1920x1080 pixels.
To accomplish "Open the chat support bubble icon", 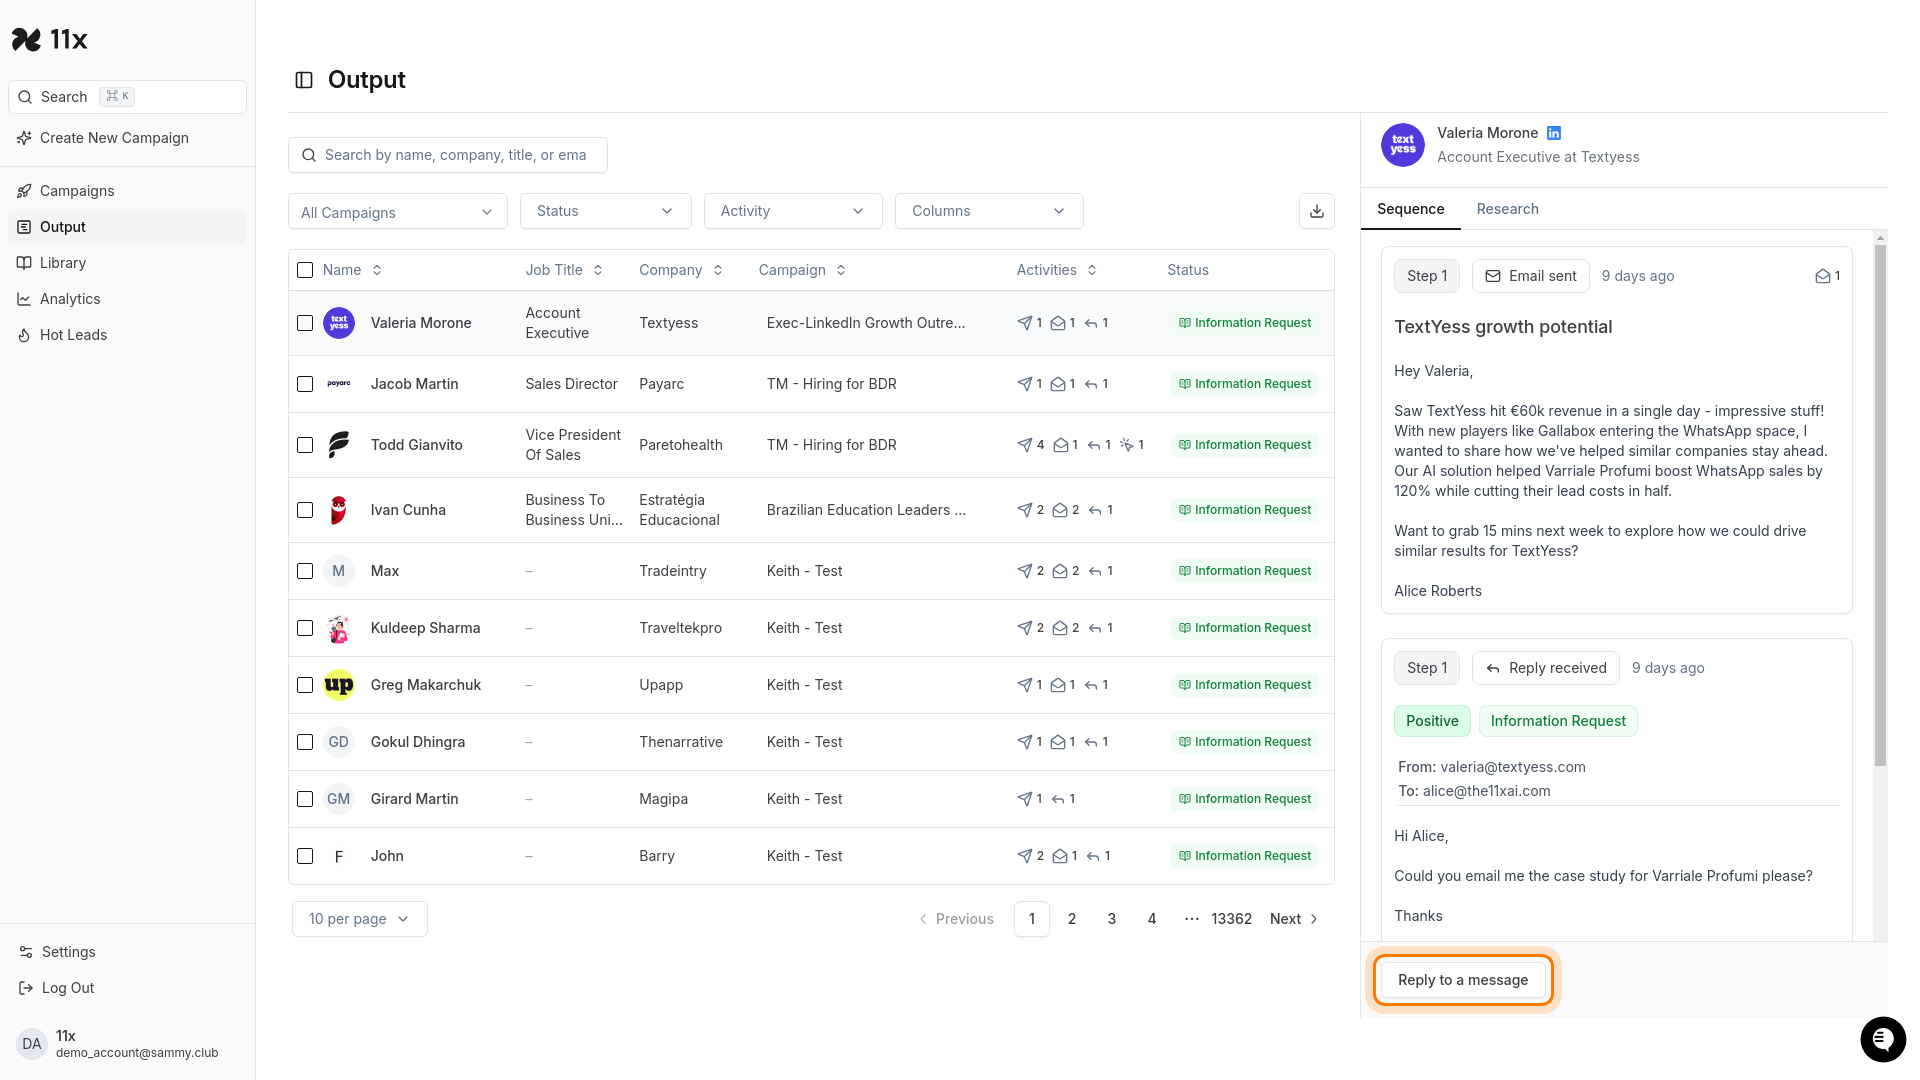I will tap(1883, 1040).
